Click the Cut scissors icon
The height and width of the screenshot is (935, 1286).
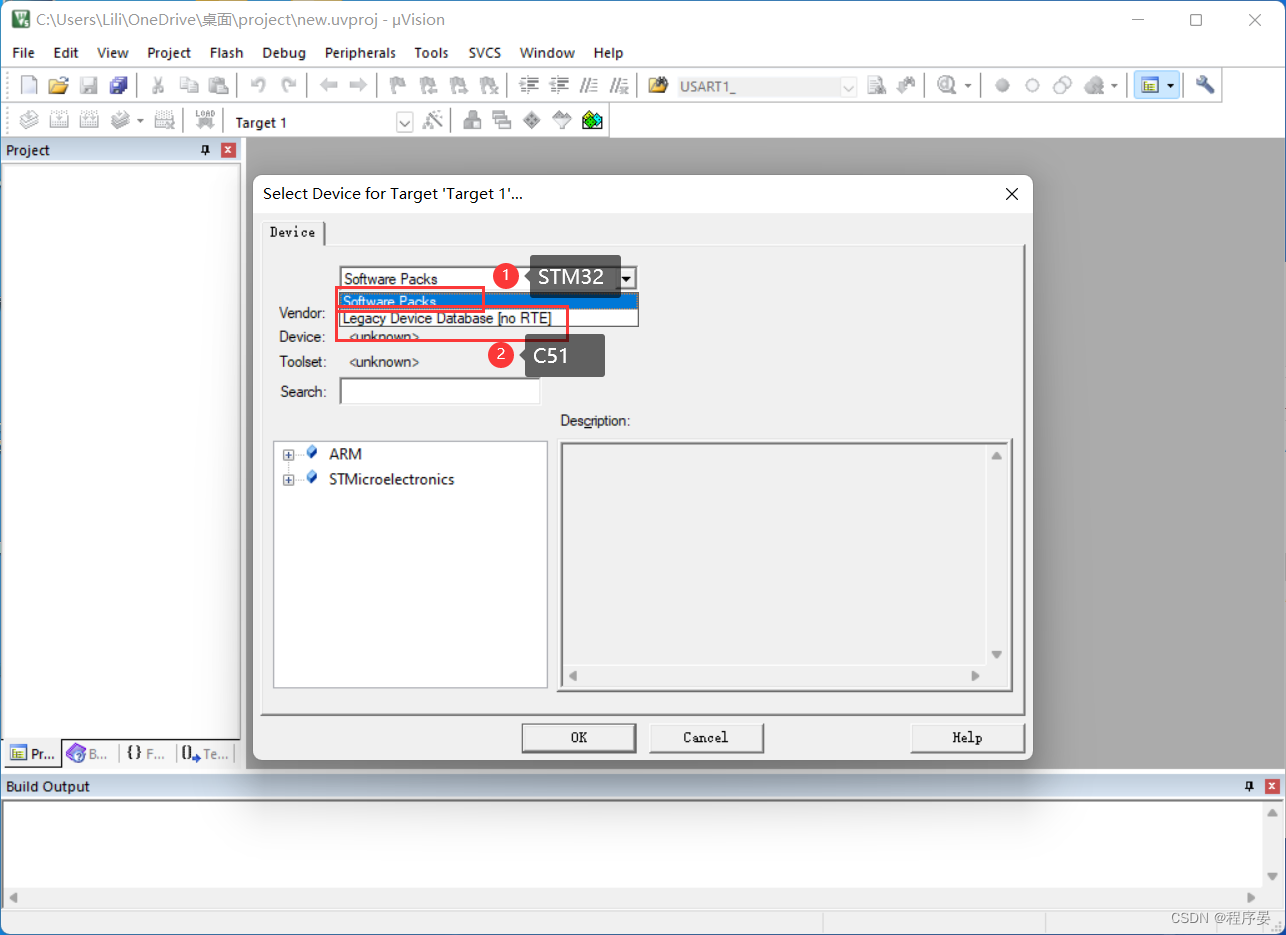tap(158, 86)
